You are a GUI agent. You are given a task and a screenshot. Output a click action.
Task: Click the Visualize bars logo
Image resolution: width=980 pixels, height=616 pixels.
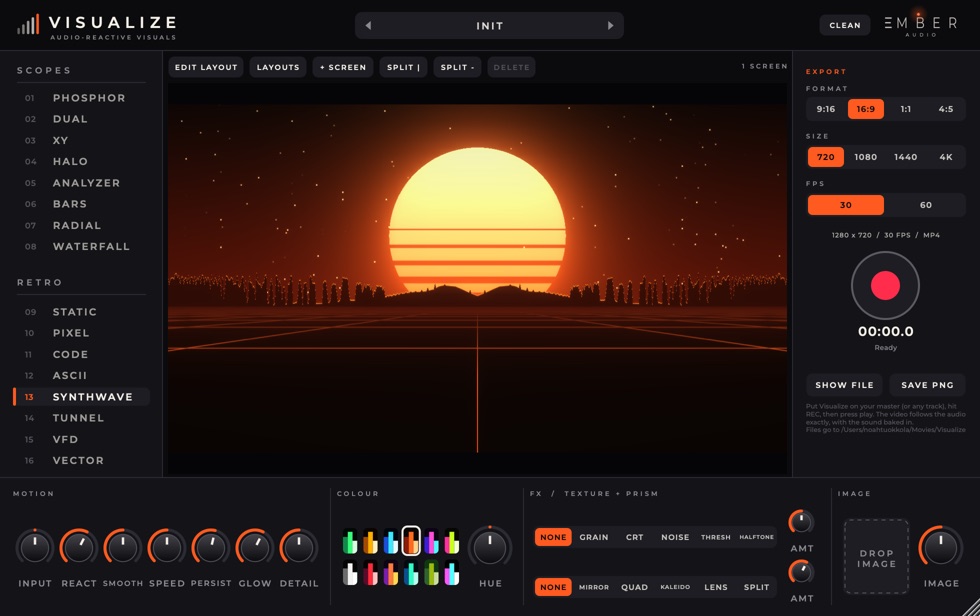click(x=28, y=24)
